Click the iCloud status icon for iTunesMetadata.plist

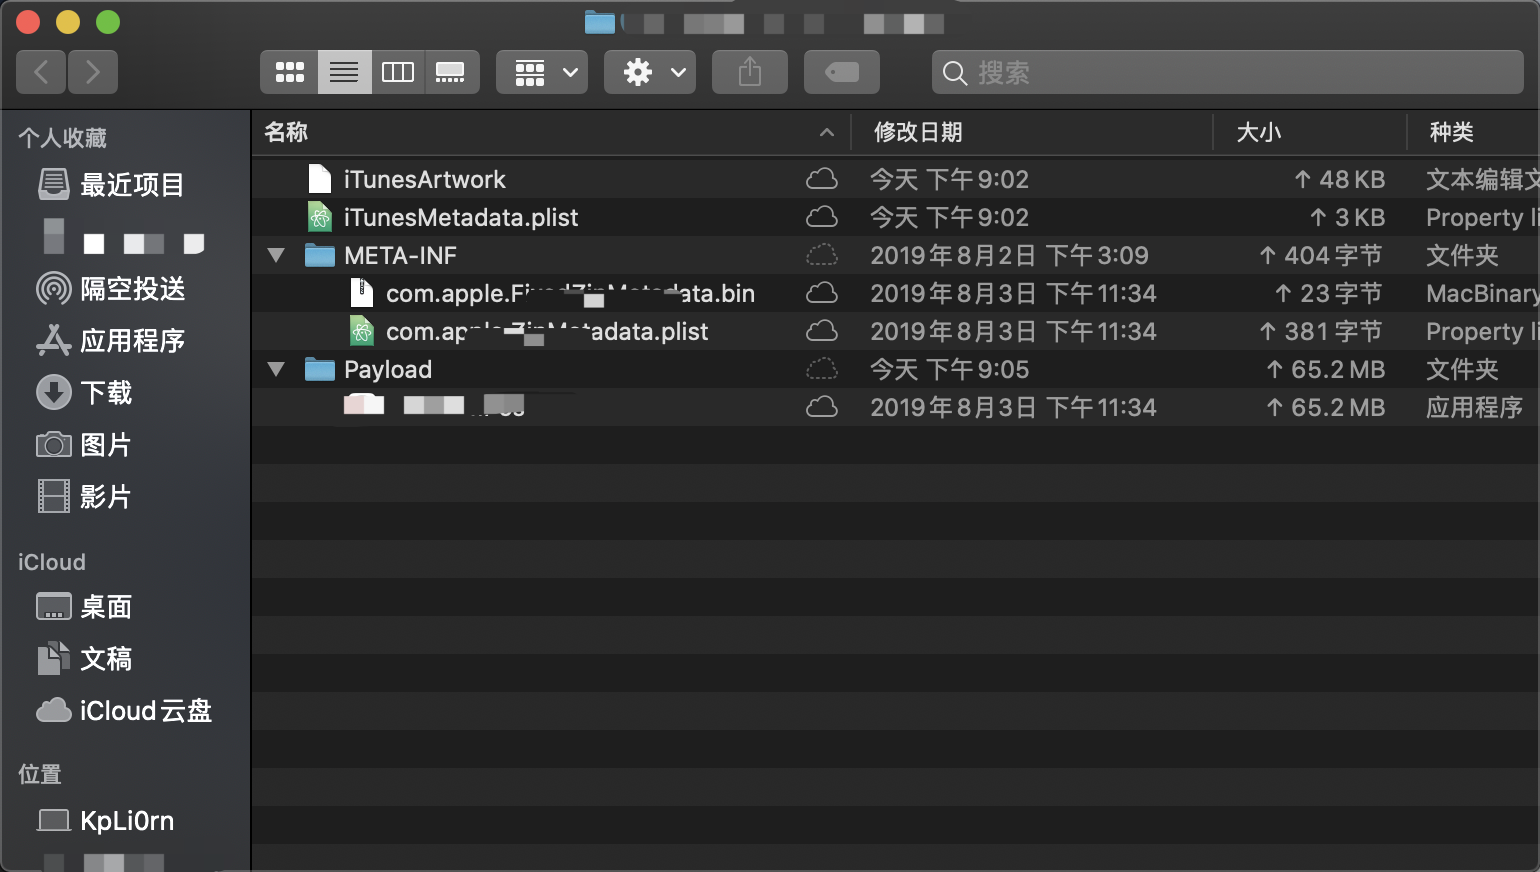[822, 217]
